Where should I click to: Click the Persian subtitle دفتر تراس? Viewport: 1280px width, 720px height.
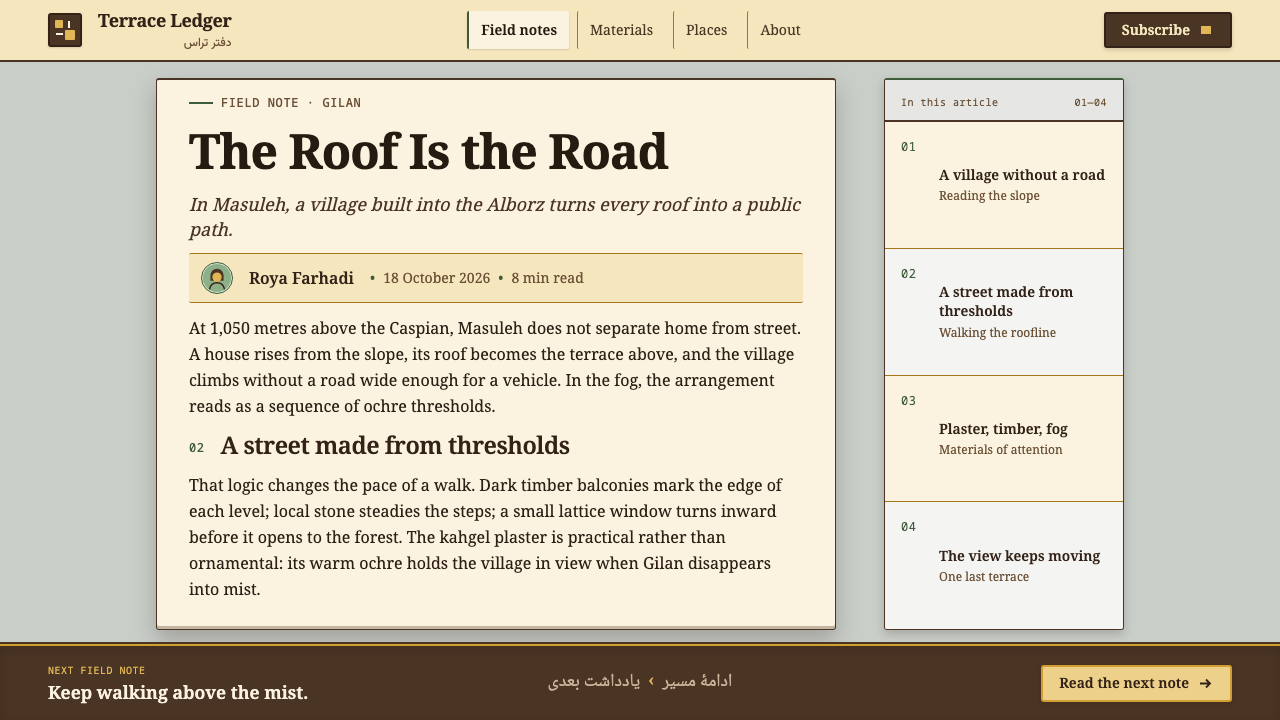point(207,42)
